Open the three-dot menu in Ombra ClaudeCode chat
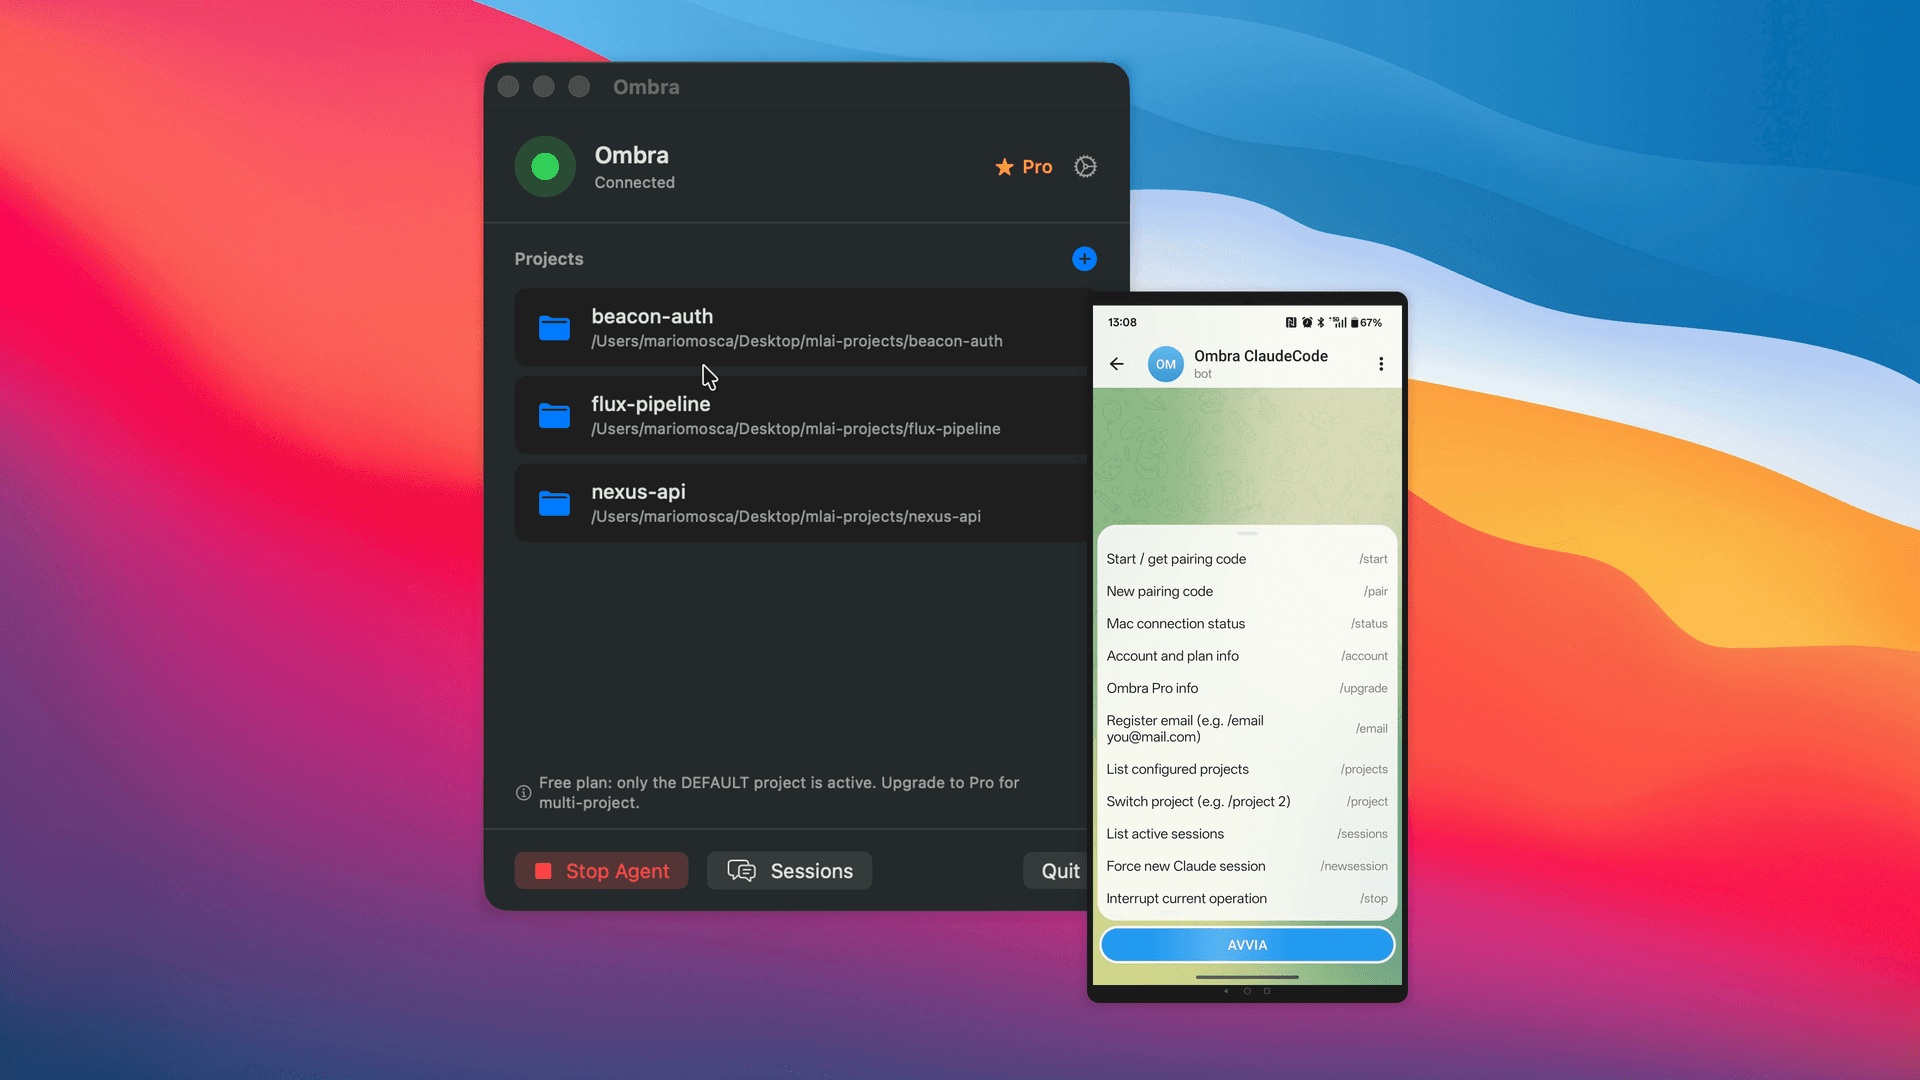This screenshot has width=1920, height=1080. (1381, 363)
